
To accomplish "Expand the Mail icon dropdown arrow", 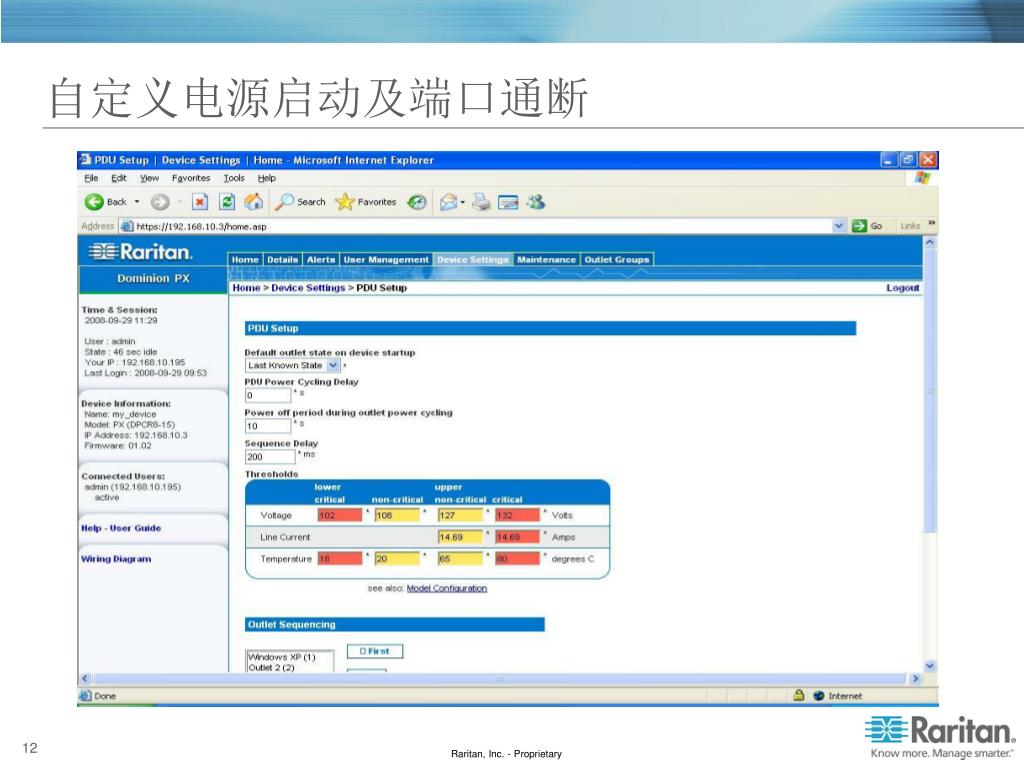I will [x=463, y=202].
